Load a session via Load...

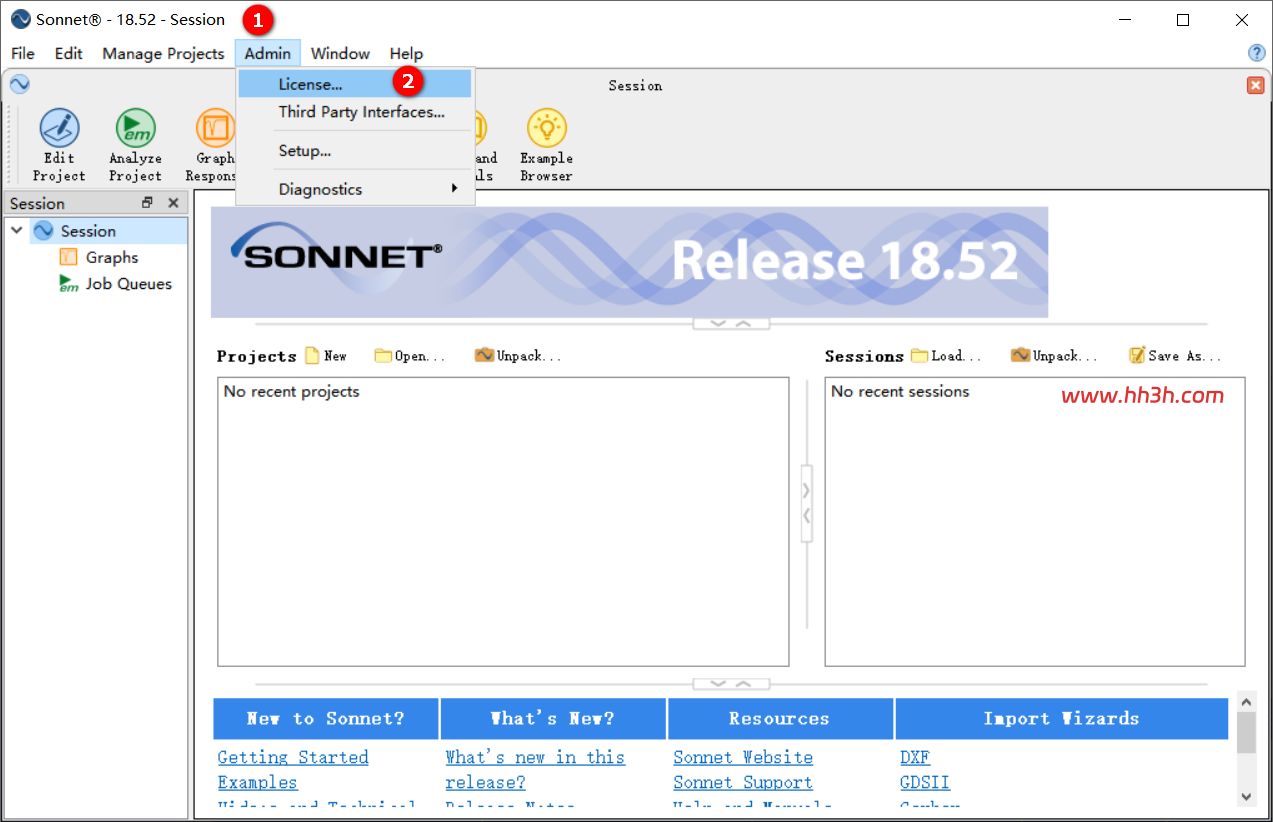pos(946,356)
